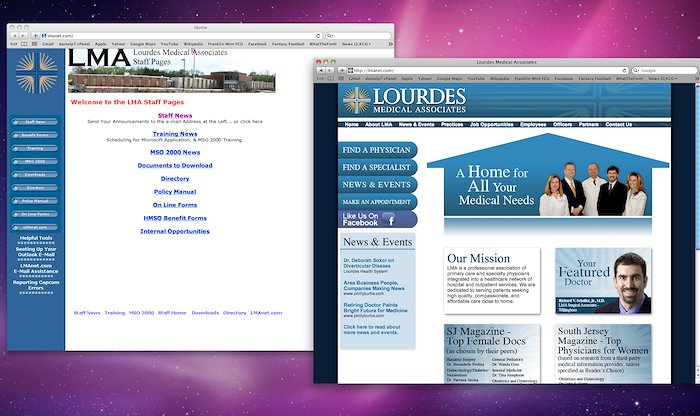Click reload icon in Home window address bar
Screen dimensions: 700x416
pyautogui.click(x=318, y=36)
